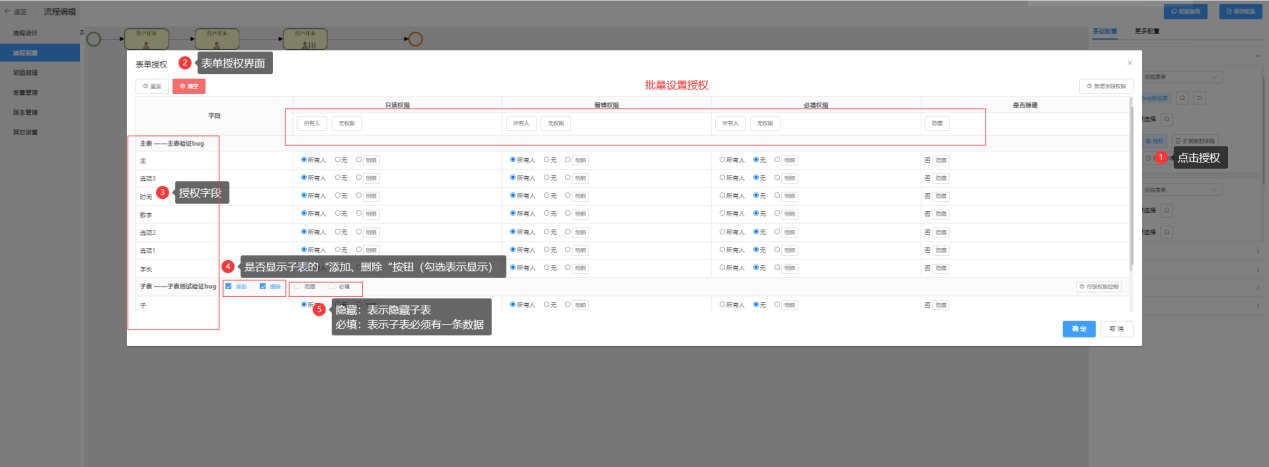This screenshot has height=467, width=1269.
Task: Click batch 所有人 button under 只读权限
Action: click(x=311, y=123)
